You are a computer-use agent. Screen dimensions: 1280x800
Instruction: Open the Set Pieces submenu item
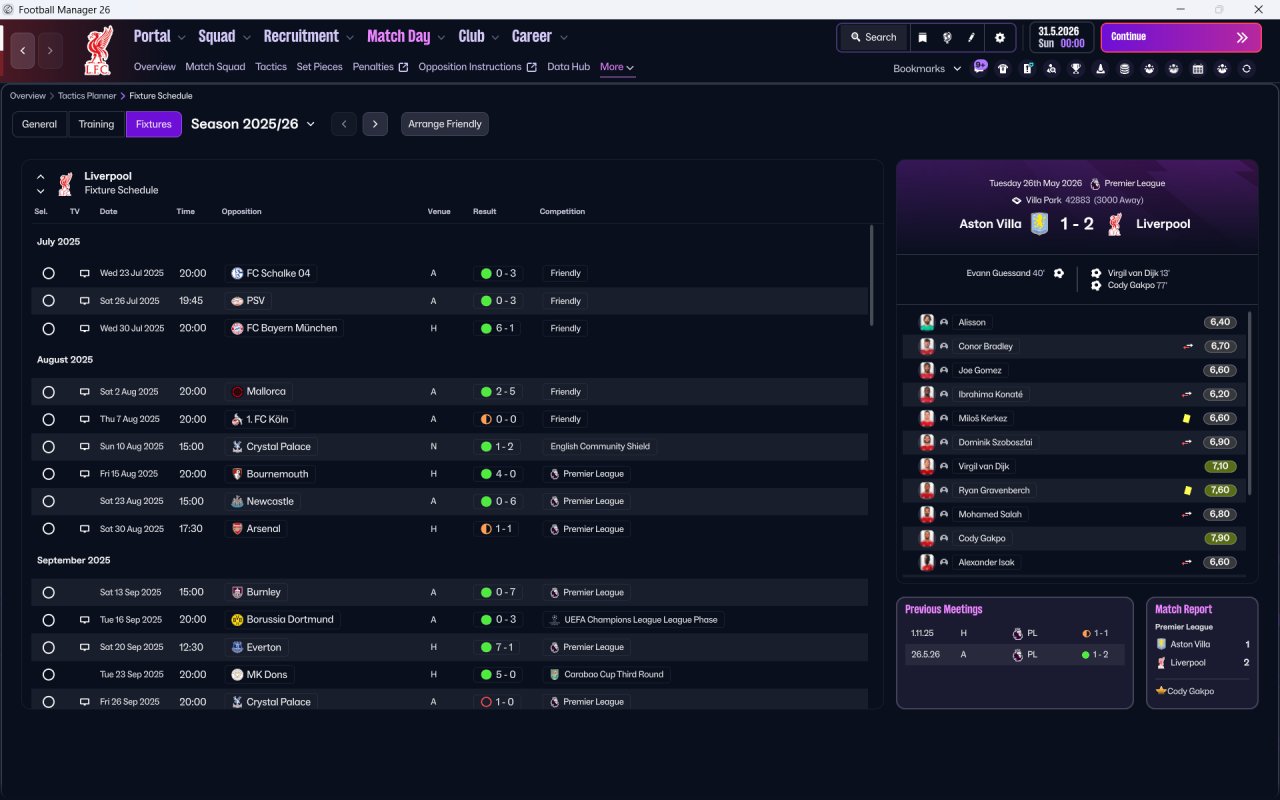tap(320, 67)
